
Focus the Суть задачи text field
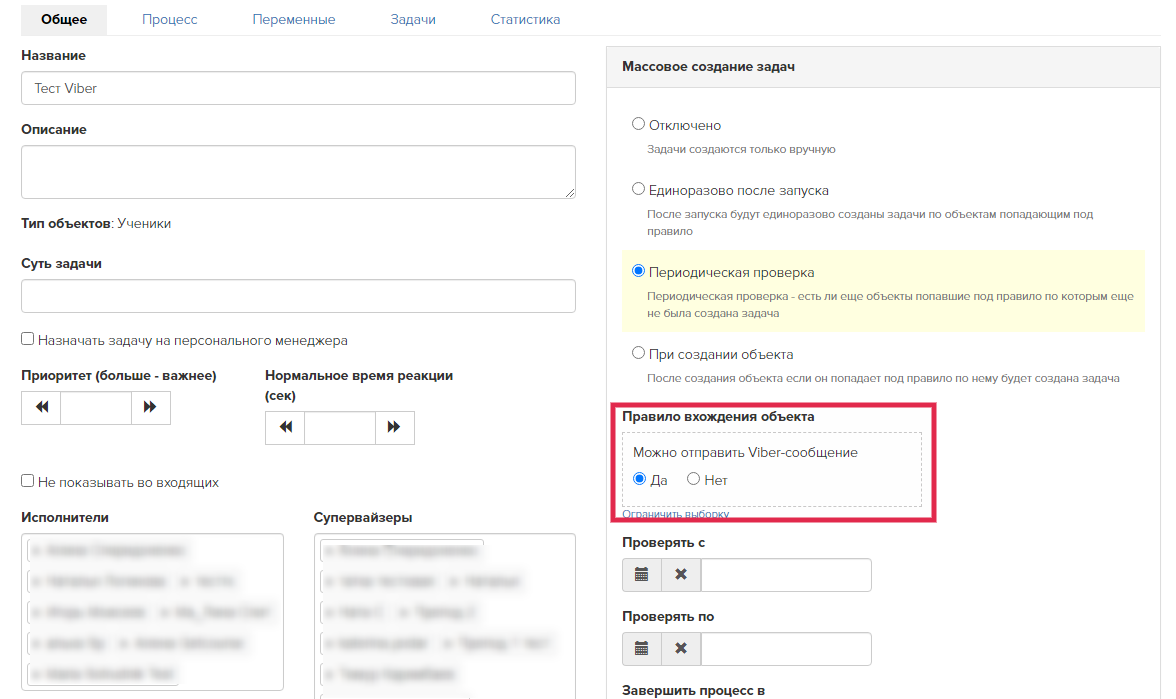(298, 296)
